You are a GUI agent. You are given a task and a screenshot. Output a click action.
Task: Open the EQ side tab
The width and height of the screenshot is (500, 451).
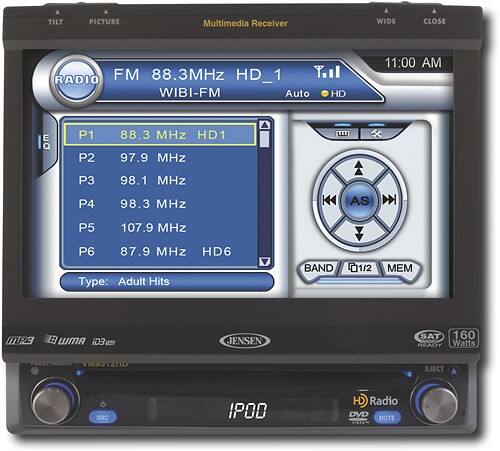click(46, 142)
